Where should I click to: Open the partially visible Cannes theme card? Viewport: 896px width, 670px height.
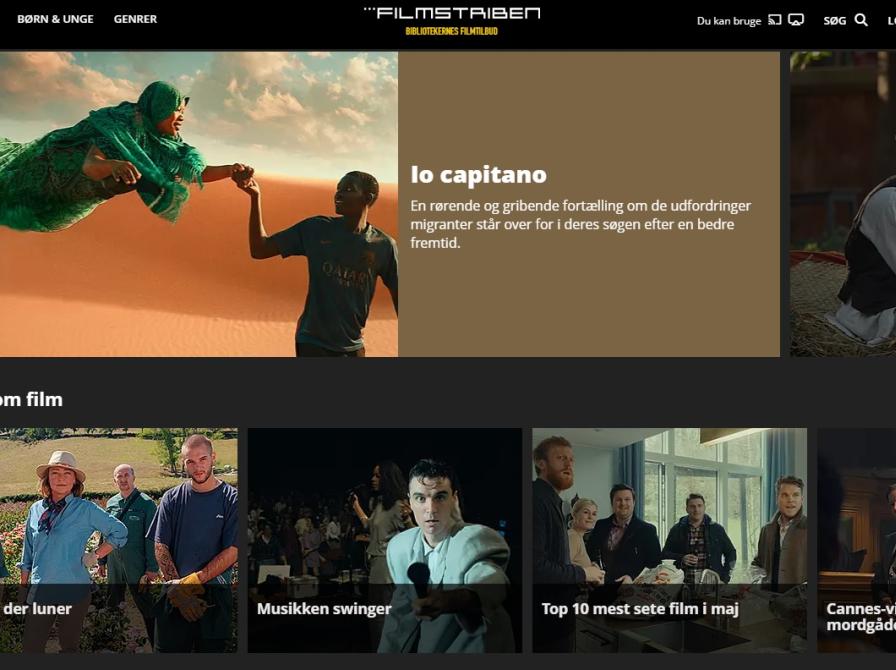pos(857,540)
